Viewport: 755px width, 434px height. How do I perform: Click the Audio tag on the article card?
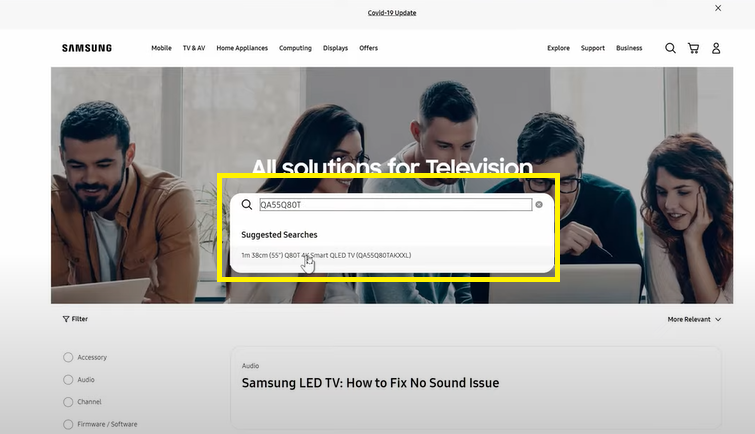coord(250,366)
